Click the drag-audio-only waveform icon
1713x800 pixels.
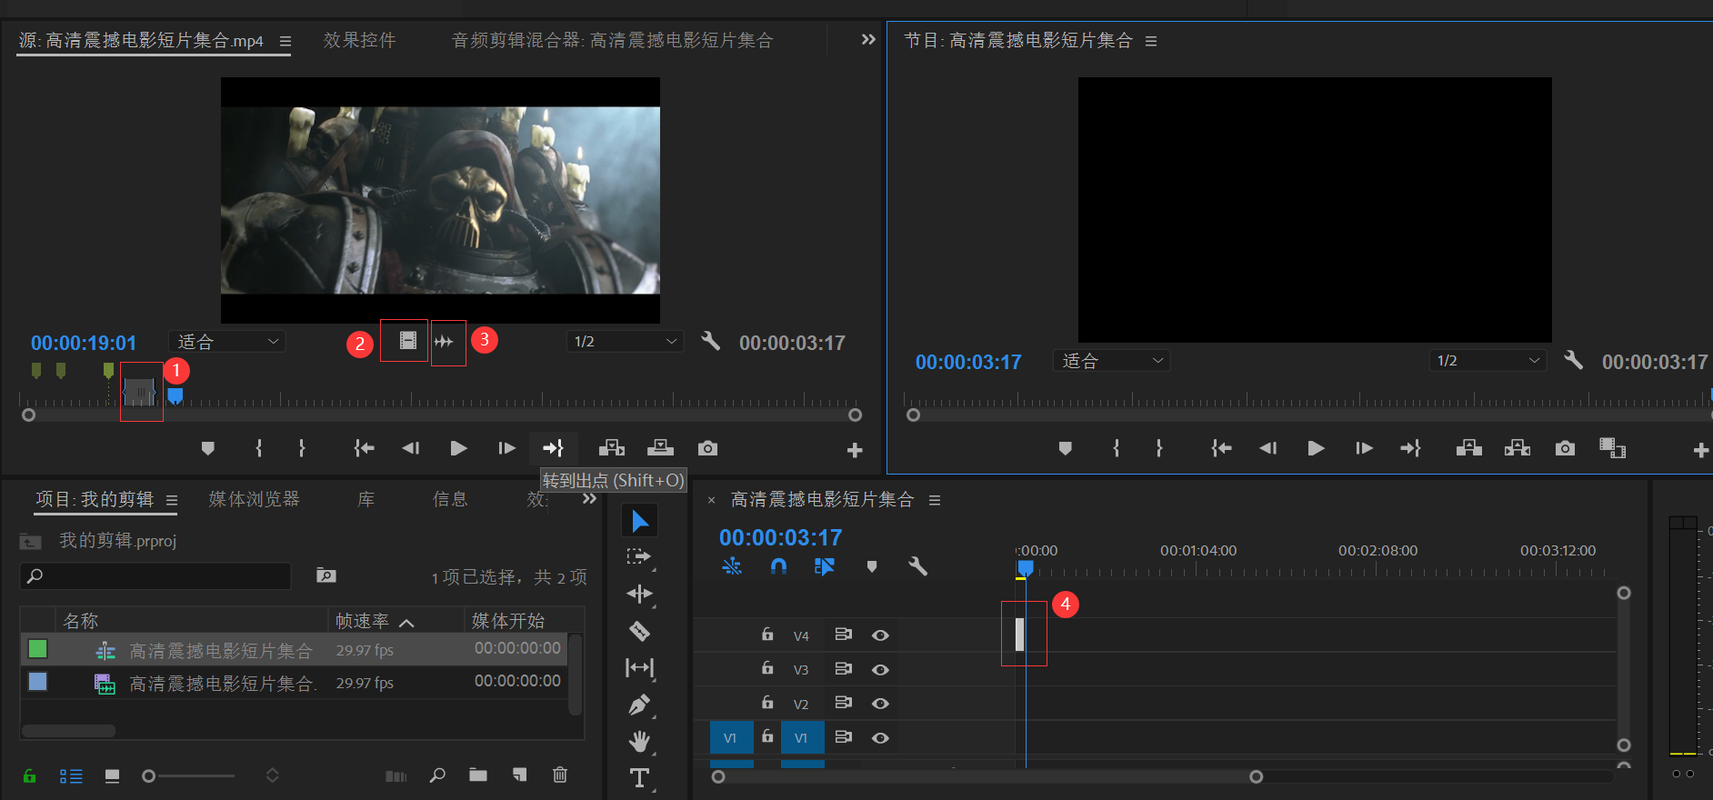pos(444,342)
